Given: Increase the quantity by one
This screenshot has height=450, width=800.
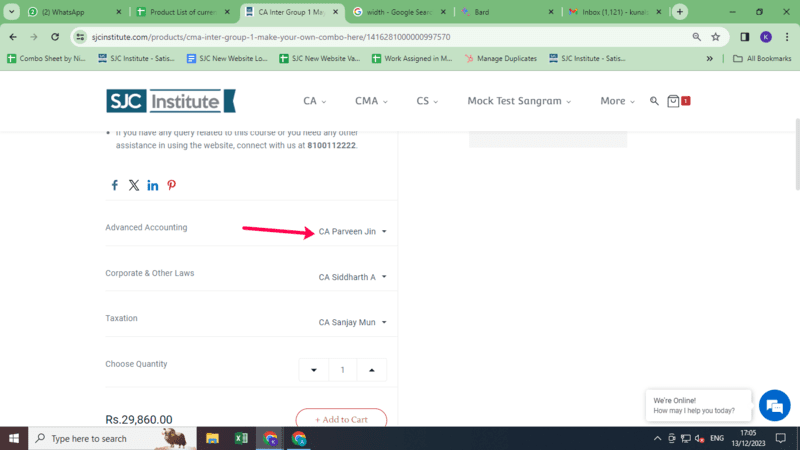Looking at the screenshot, I should 372,370.
